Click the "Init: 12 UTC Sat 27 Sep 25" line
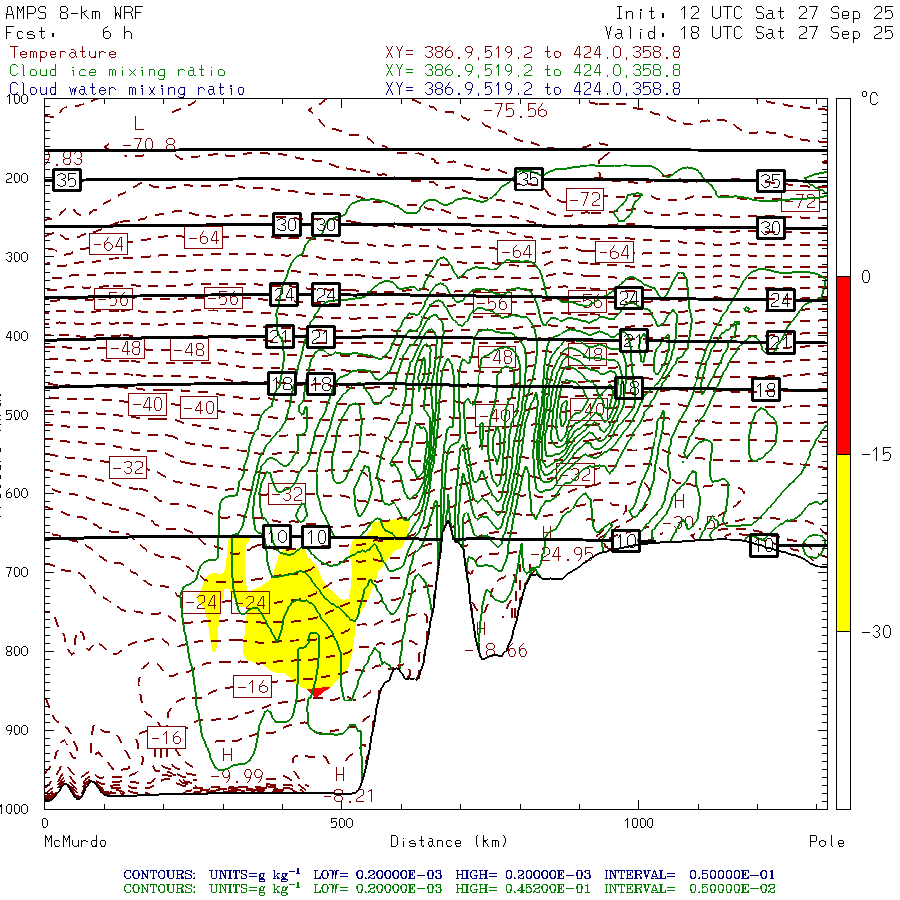Screen dimensions: 900x900 754,13
